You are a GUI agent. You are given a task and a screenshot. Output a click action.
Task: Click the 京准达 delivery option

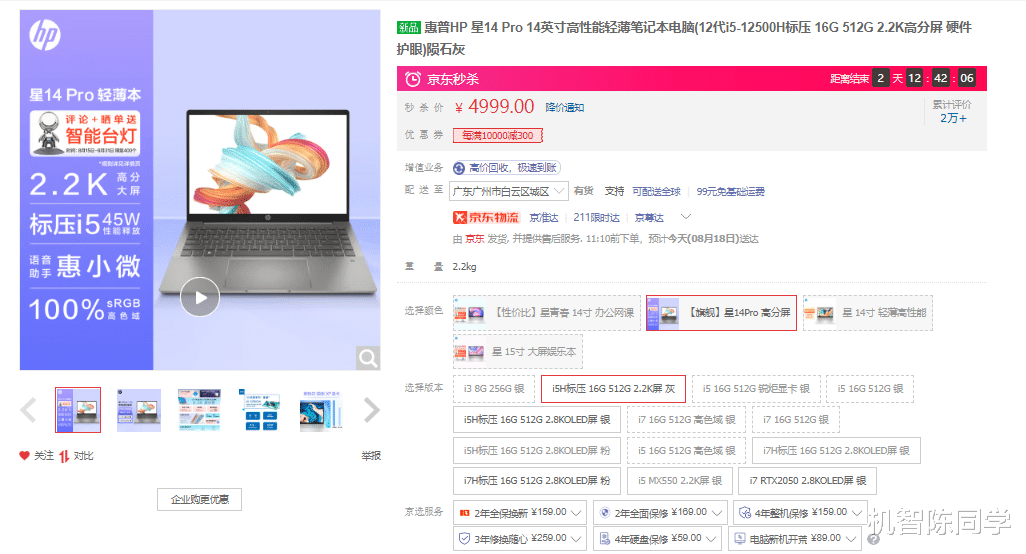[x=544, y=217]
